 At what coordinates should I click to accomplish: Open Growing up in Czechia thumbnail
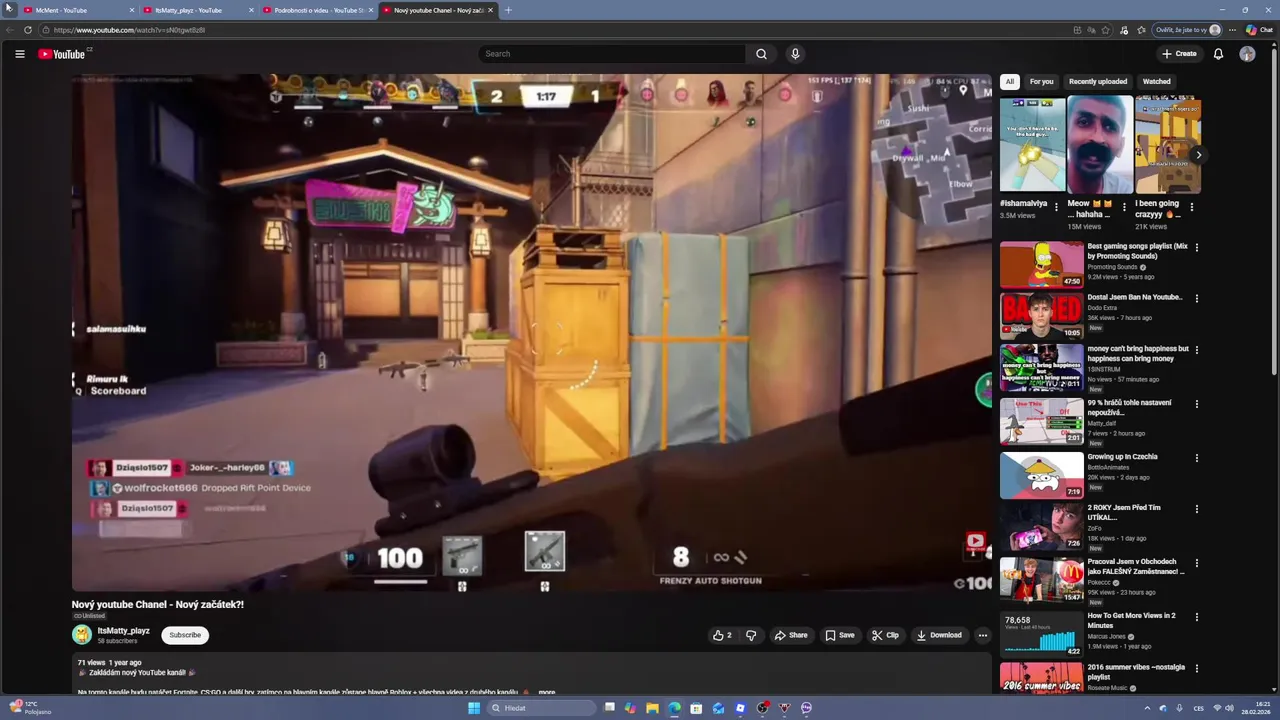[x=1042, y=475]
